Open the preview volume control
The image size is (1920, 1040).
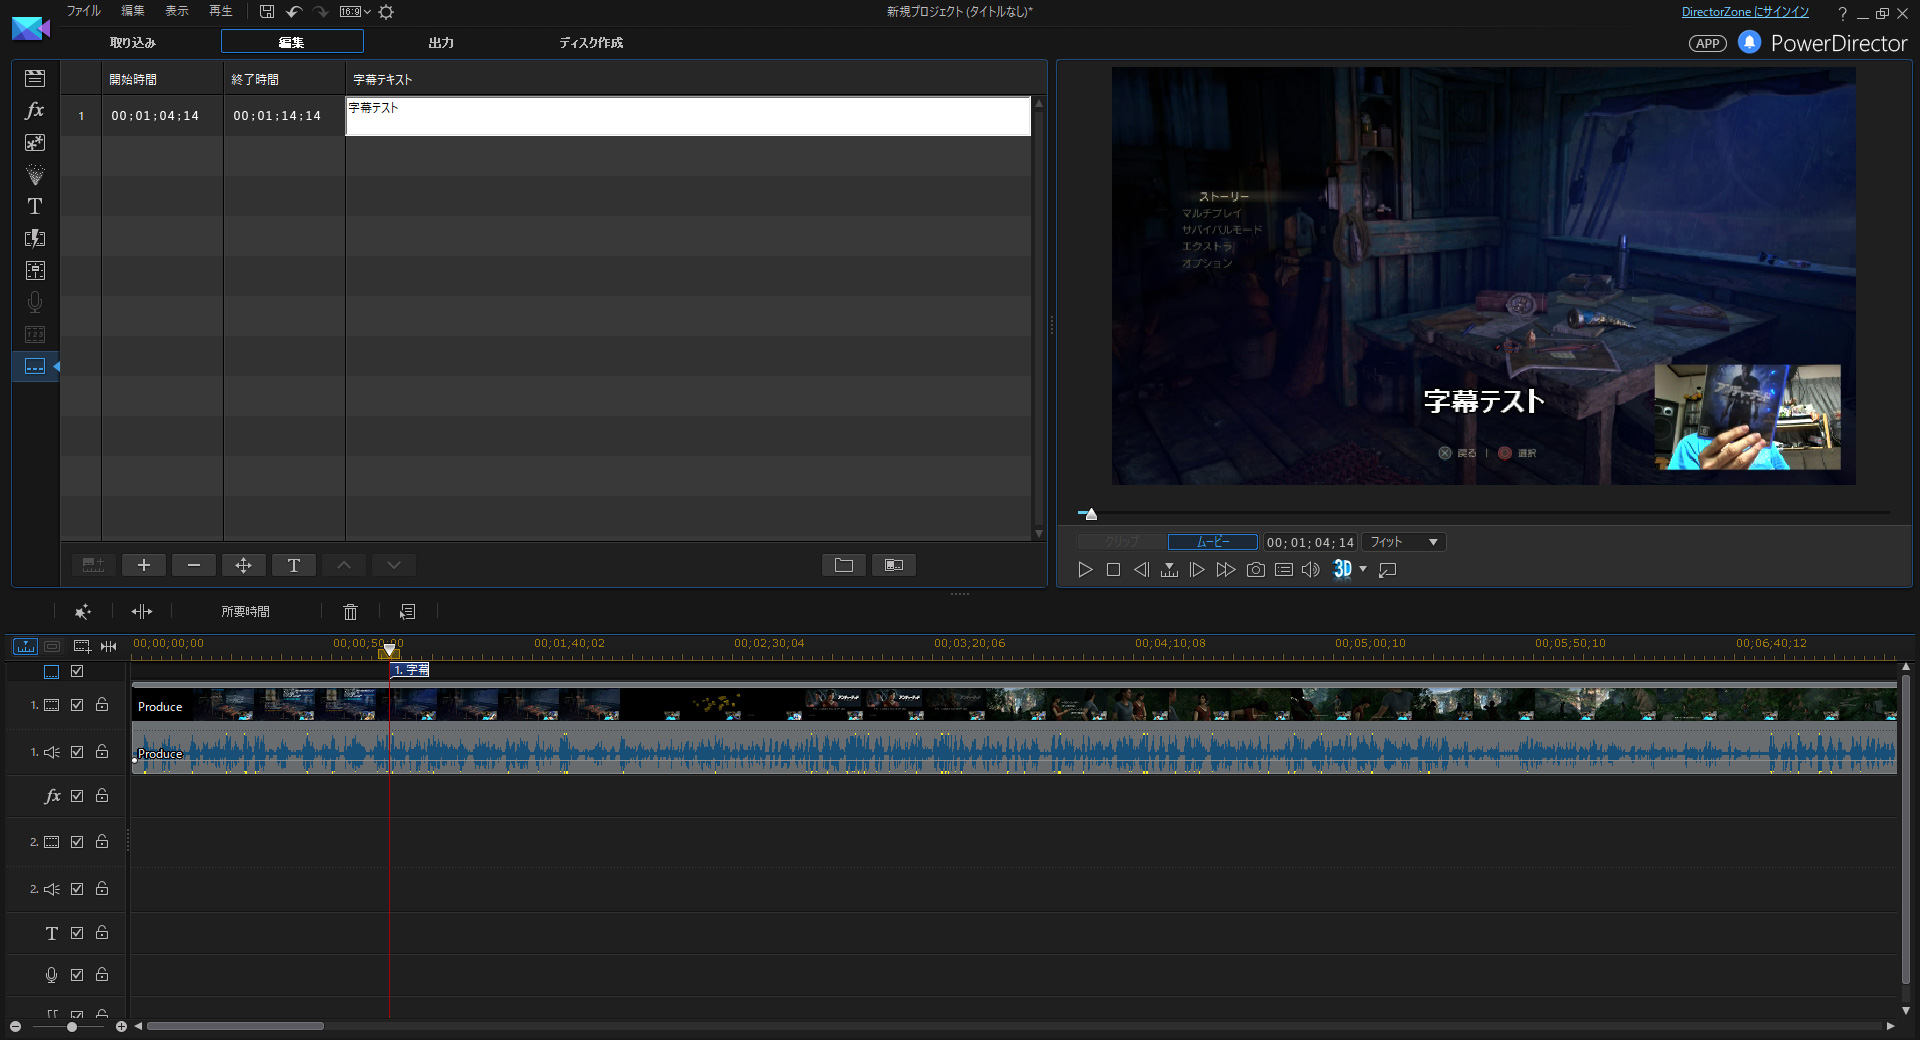coord(1311,570)
